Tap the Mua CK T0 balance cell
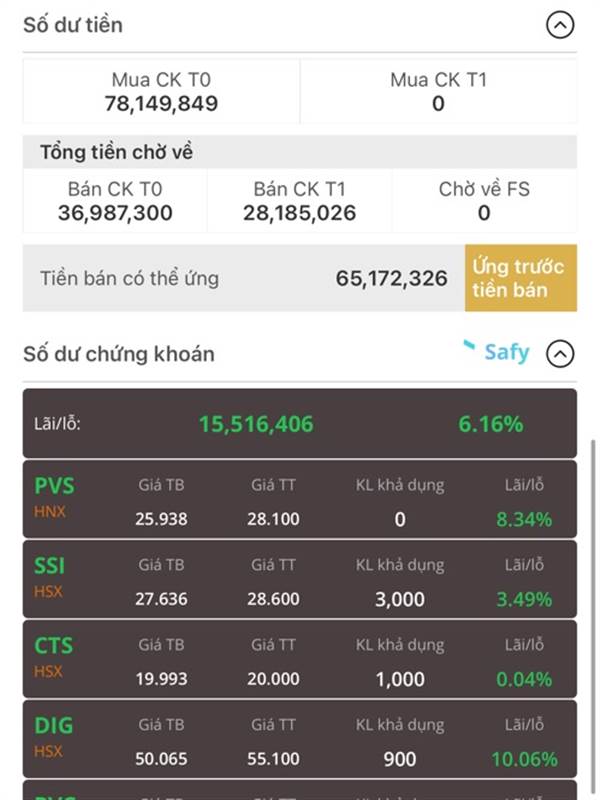 click(161, 92)
